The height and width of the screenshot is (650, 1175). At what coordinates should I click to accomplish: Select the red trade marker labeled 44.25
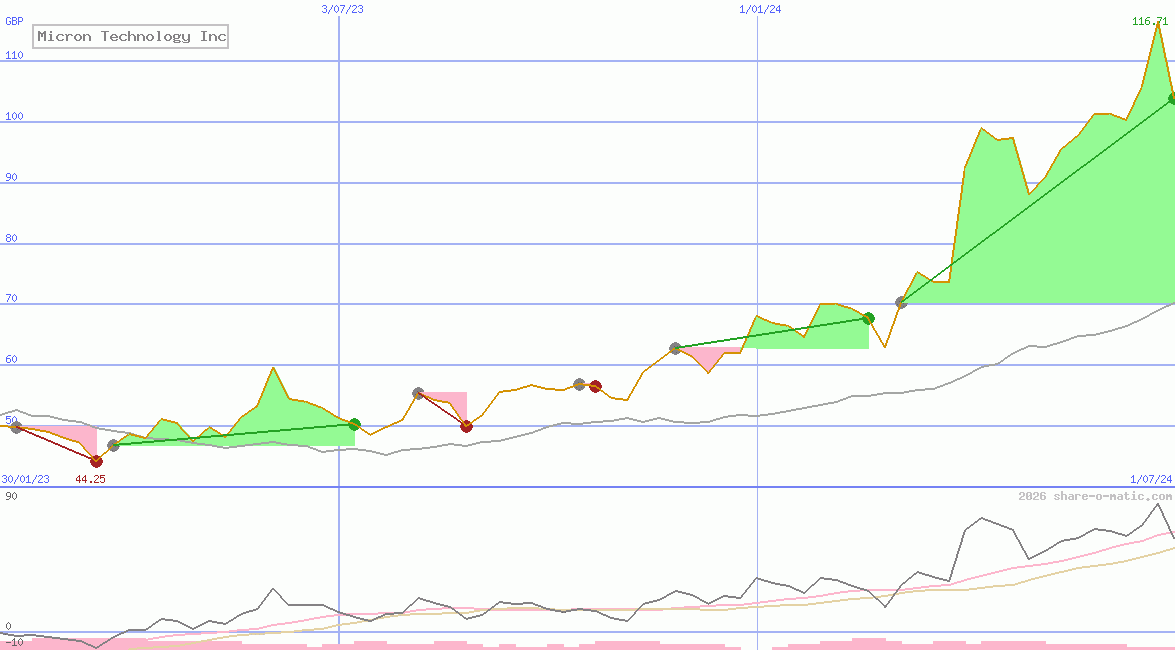click(97, 462)
